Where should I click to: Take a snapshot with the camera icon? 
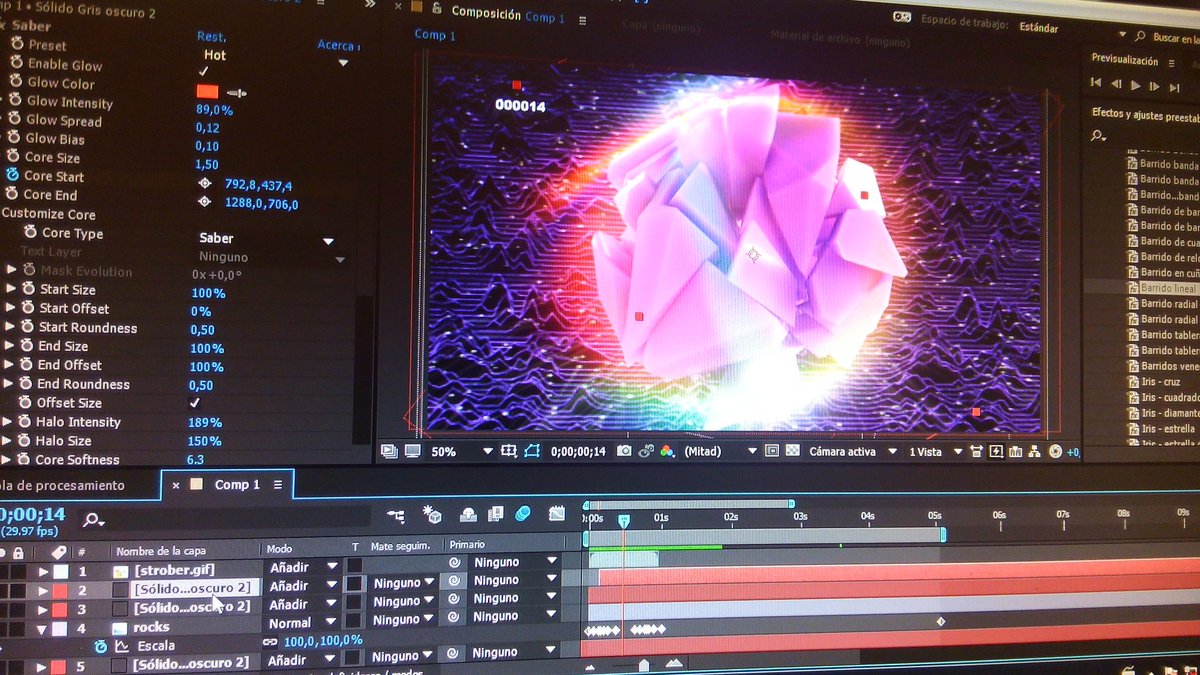[x=624, y=451]
